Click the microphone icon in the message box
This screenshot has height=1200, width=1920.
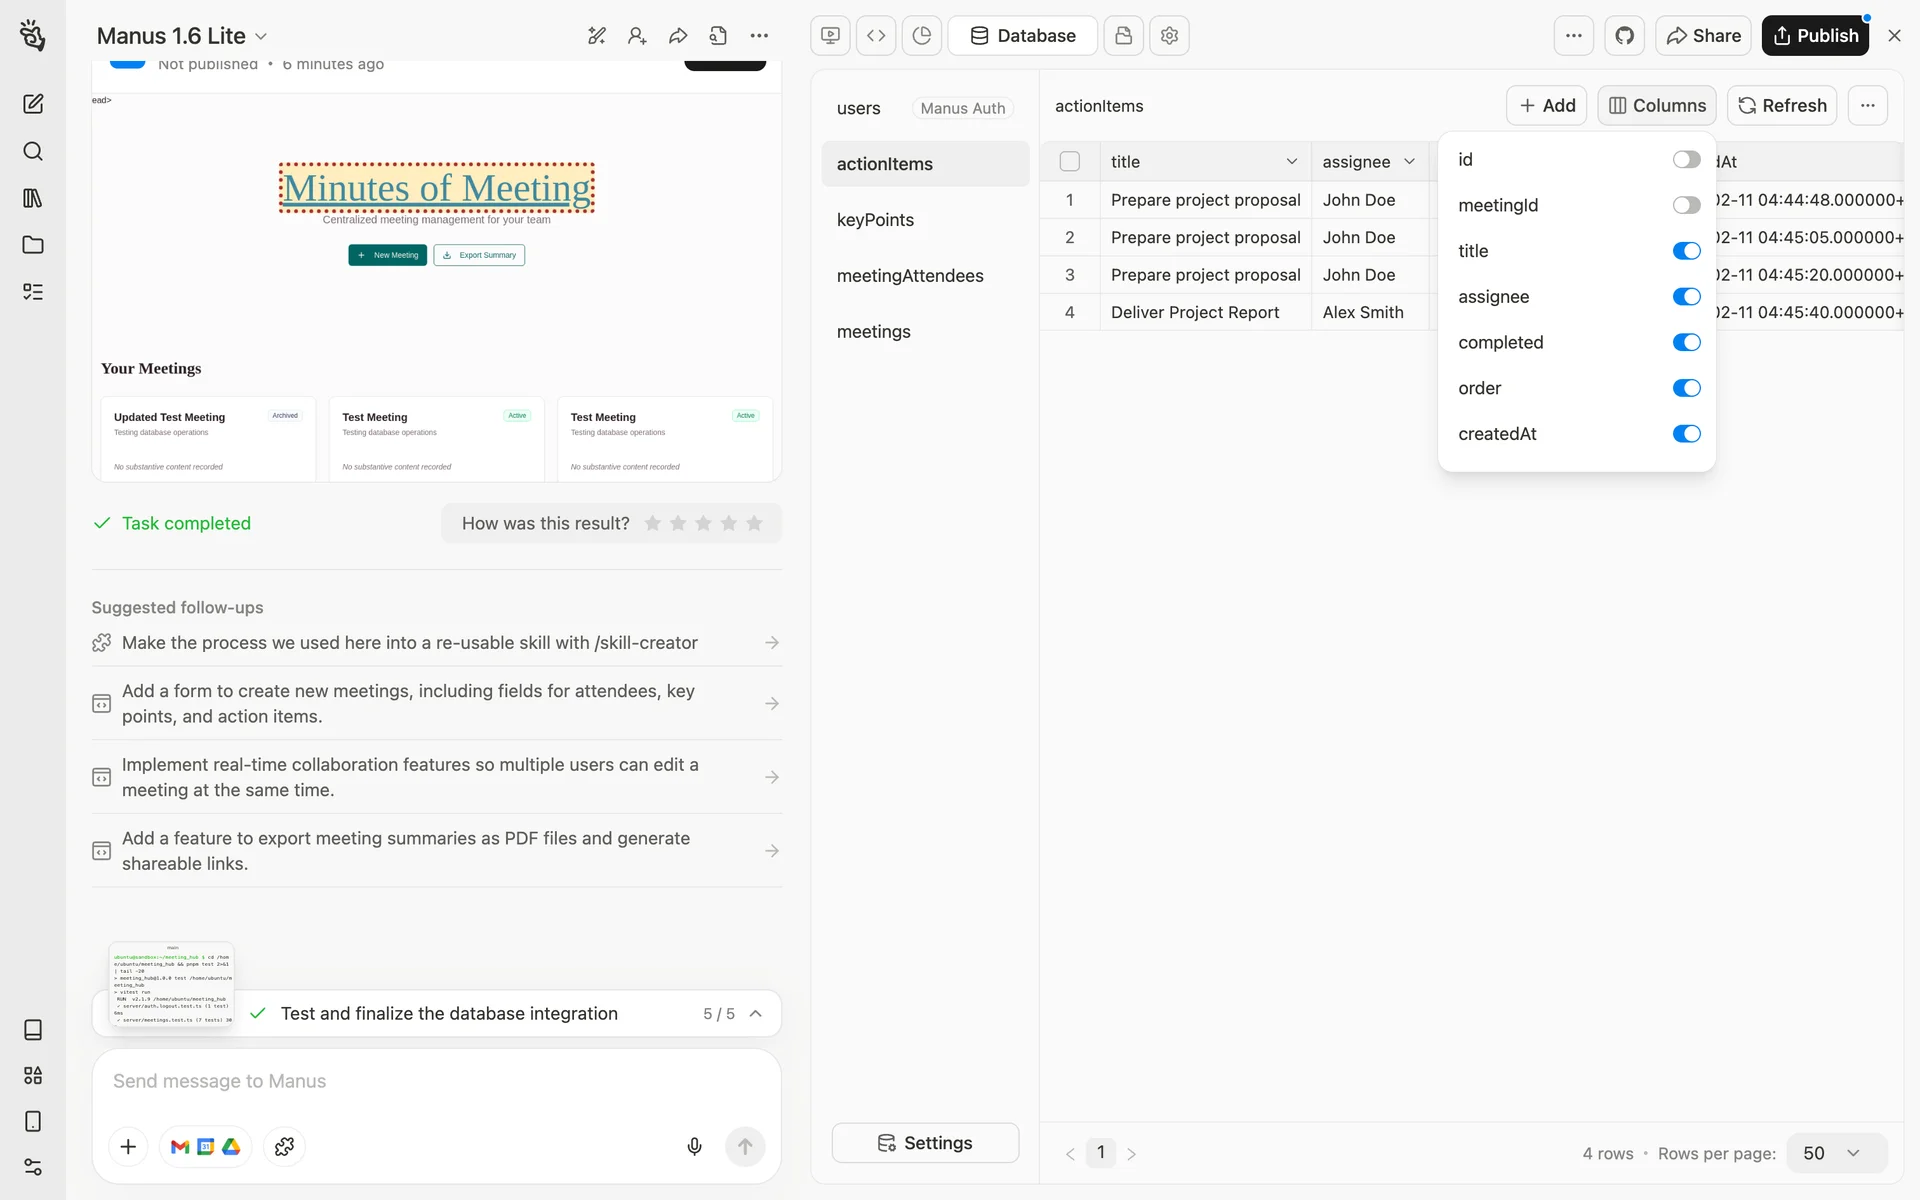click(x=694, y=1146)
